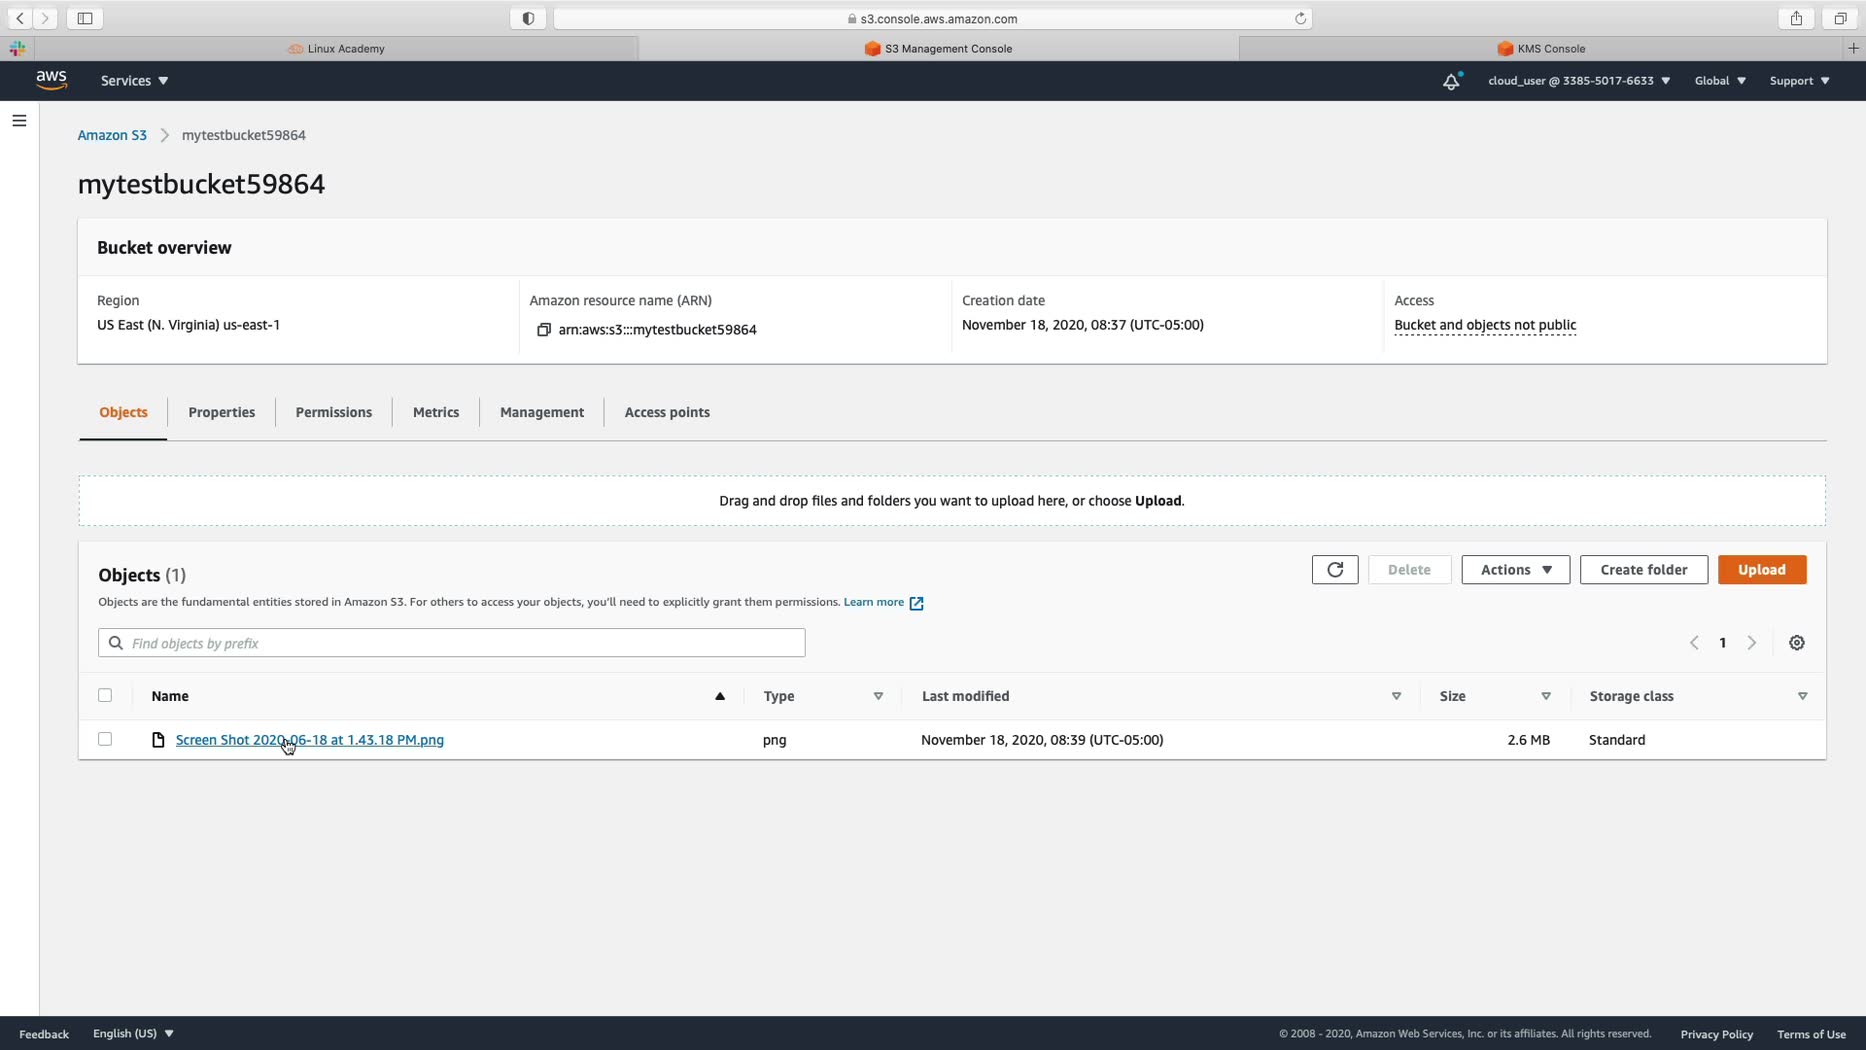Tick the checkbox for the Screen Shot png object
The height and width of the screenshot is (1050, 1866).
click(105, 739)
